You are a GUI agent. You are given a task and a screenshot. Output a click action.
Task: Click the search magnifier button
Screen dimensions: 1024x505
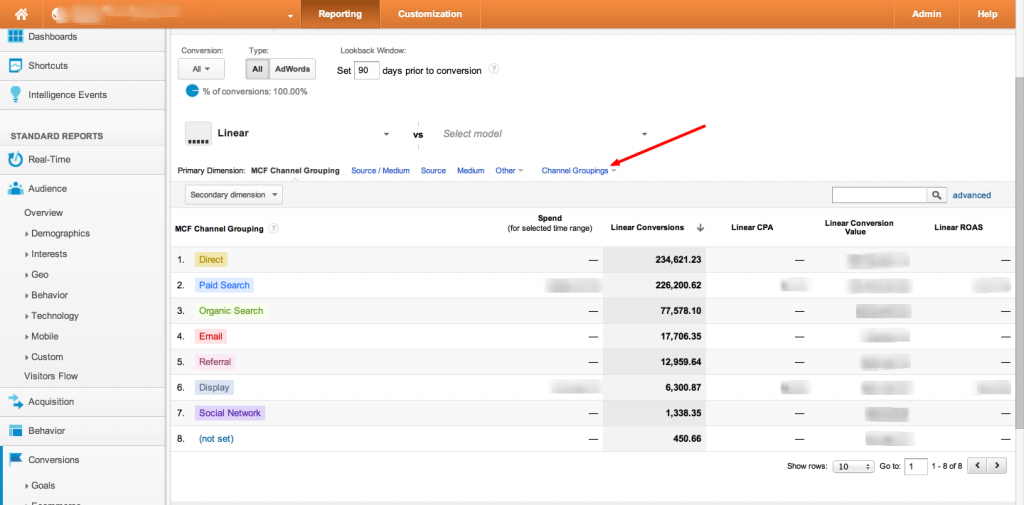(937, 195)
